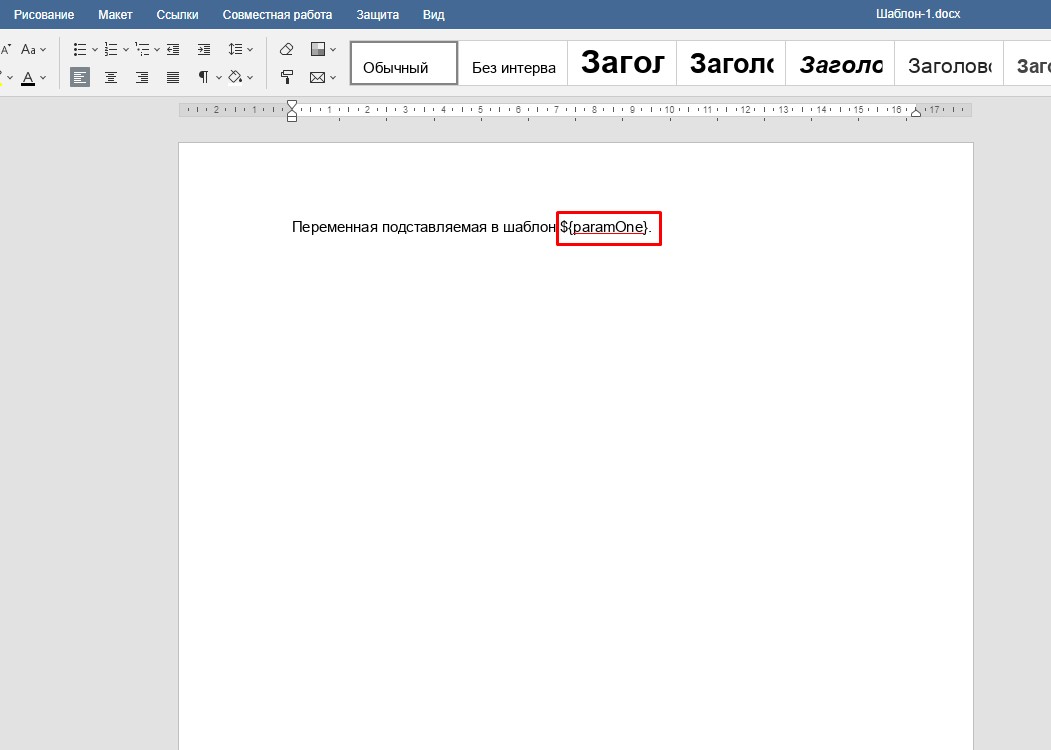
Task: Click the paragraph shading paint bucket
Action: click(235, 77)
